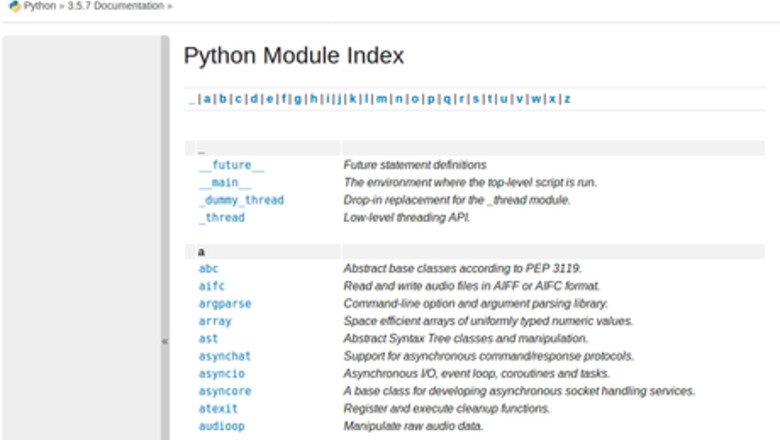
Task: Open the Python breadcrumb link
Action: (39, 6)
